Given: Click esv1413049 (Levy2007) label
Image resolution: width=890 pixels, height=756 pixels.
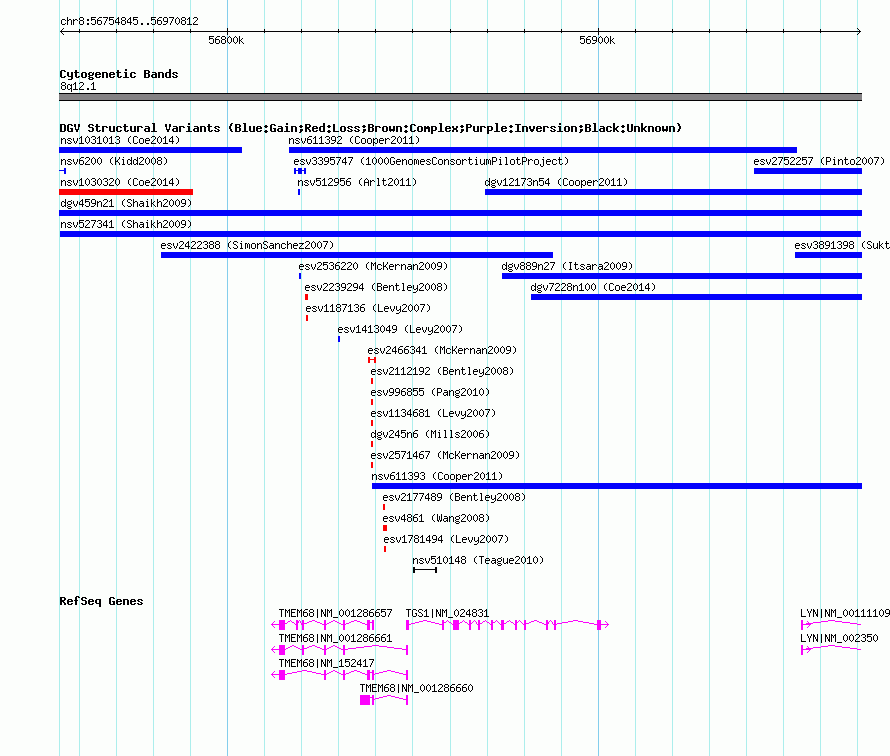Looking at the screenshot, I should click(x=400, y=329).
